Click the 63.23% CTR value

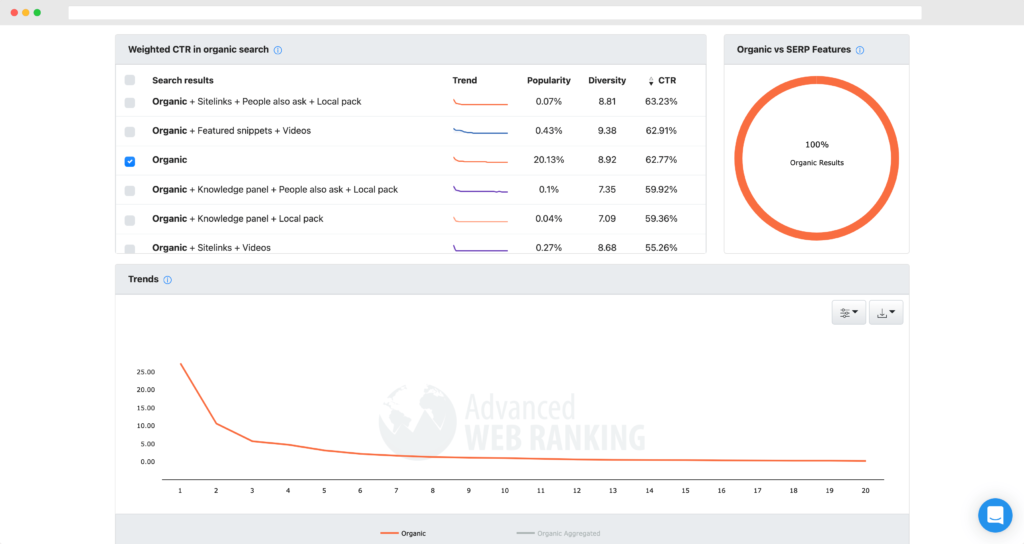(661, 102)
